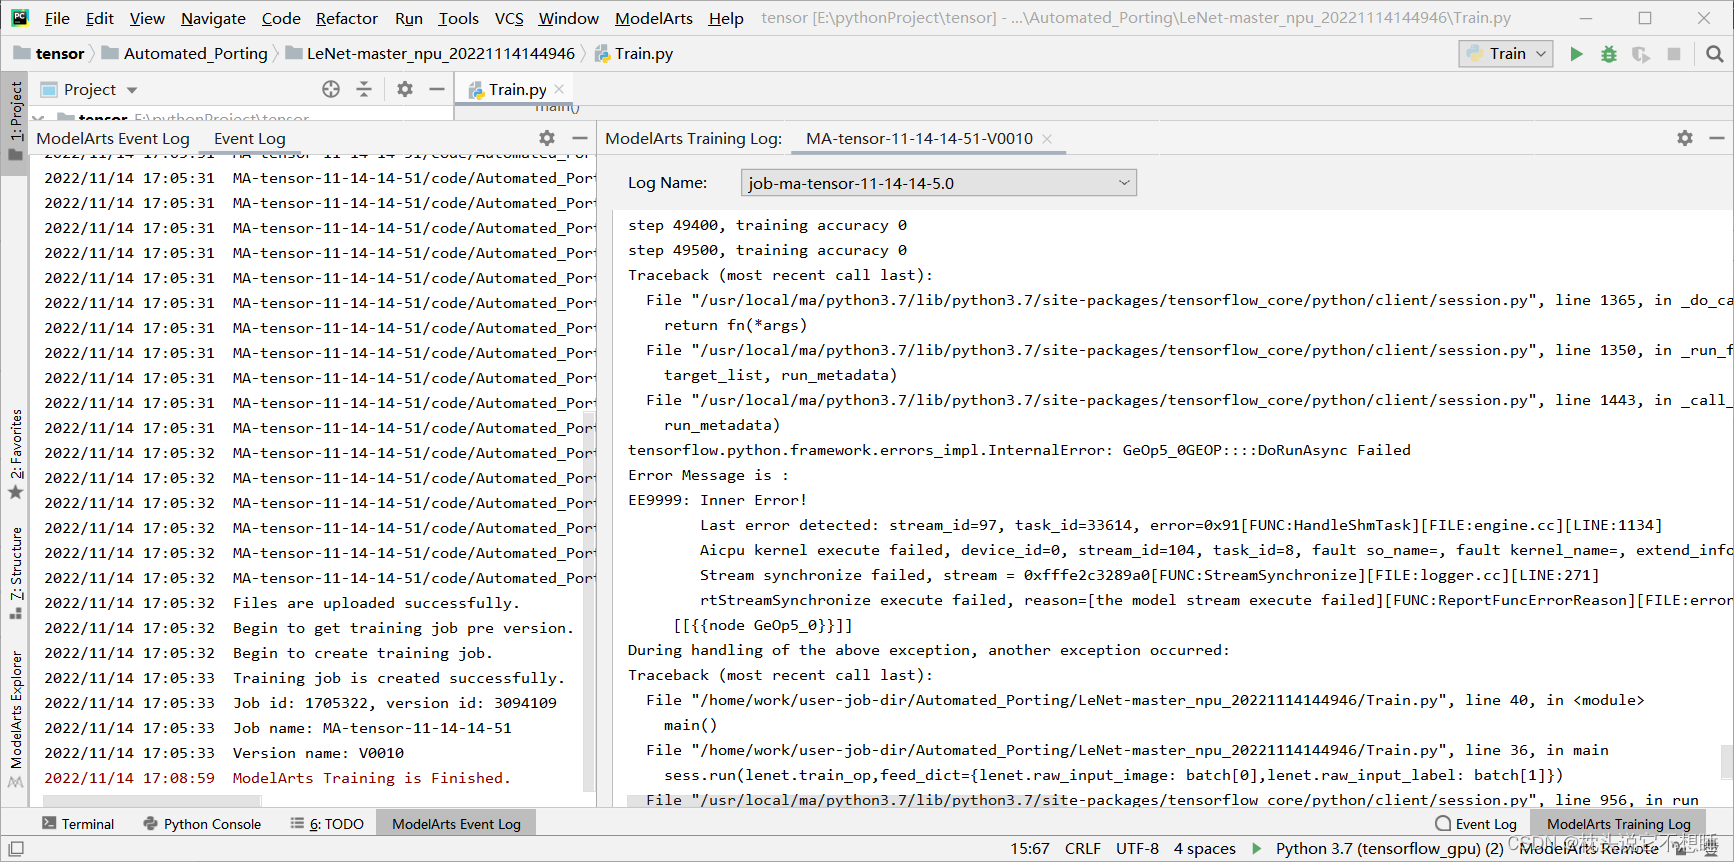Image resolution: width=1734 pixels, height=862 pixels.
Task: Open the Python Console tool window
Action: pos(202,824)
